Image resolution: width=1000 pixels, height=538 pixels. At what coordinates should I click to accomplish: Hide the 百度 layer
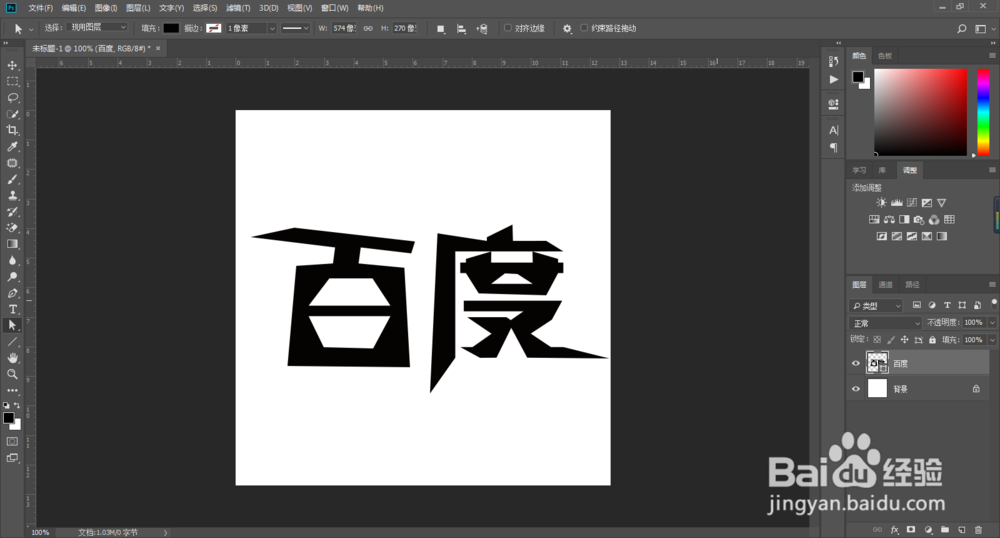tap(856, 363)
